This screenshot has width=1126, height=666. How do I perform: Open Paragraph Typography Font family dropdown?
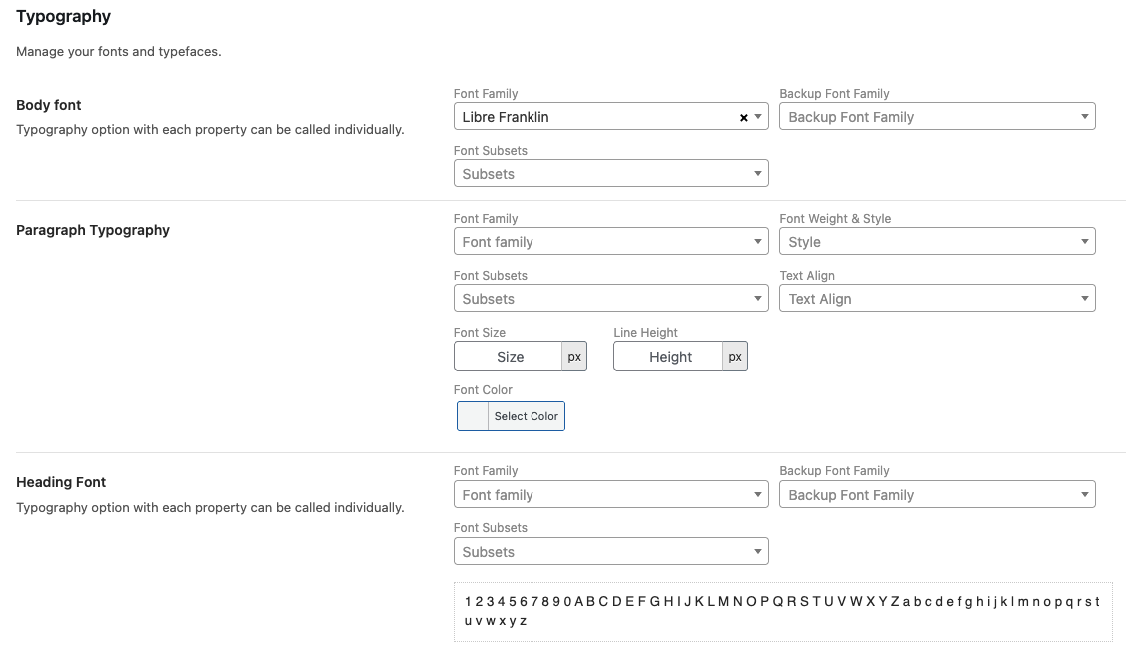tap(610, 242)
